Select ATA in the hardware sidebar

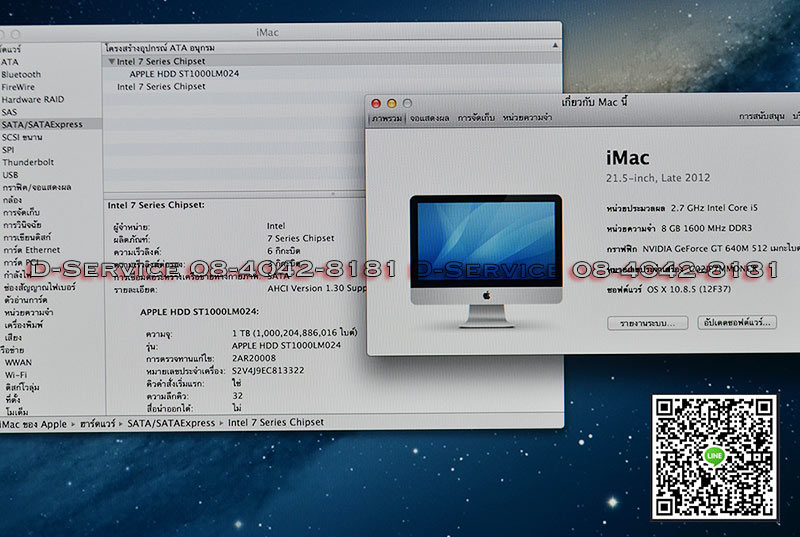[x=10, y=62]
